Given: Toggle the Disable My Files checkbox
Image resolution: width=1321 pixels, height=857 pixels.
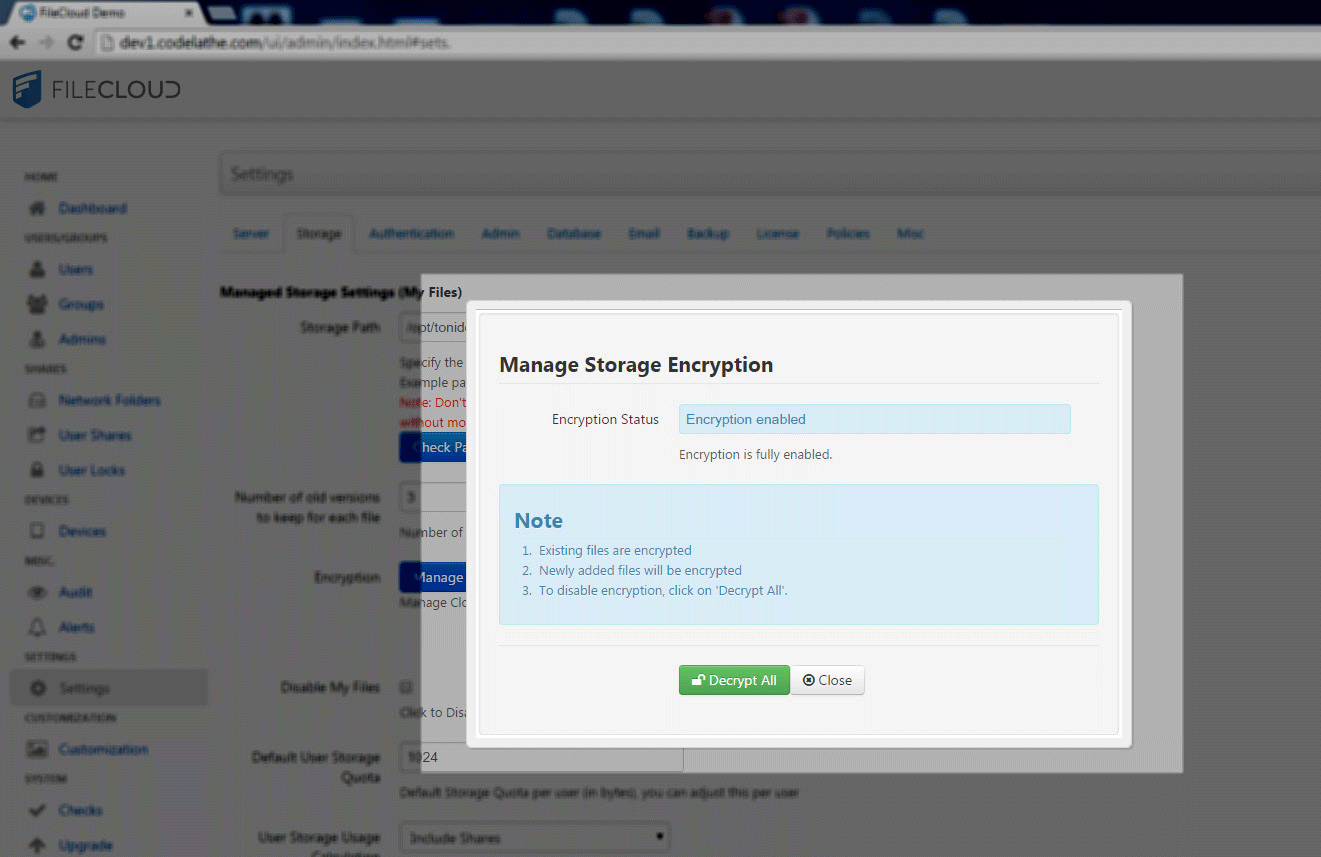Looking at the screenshot, I should pyautogui.click(x=406, y=687).
